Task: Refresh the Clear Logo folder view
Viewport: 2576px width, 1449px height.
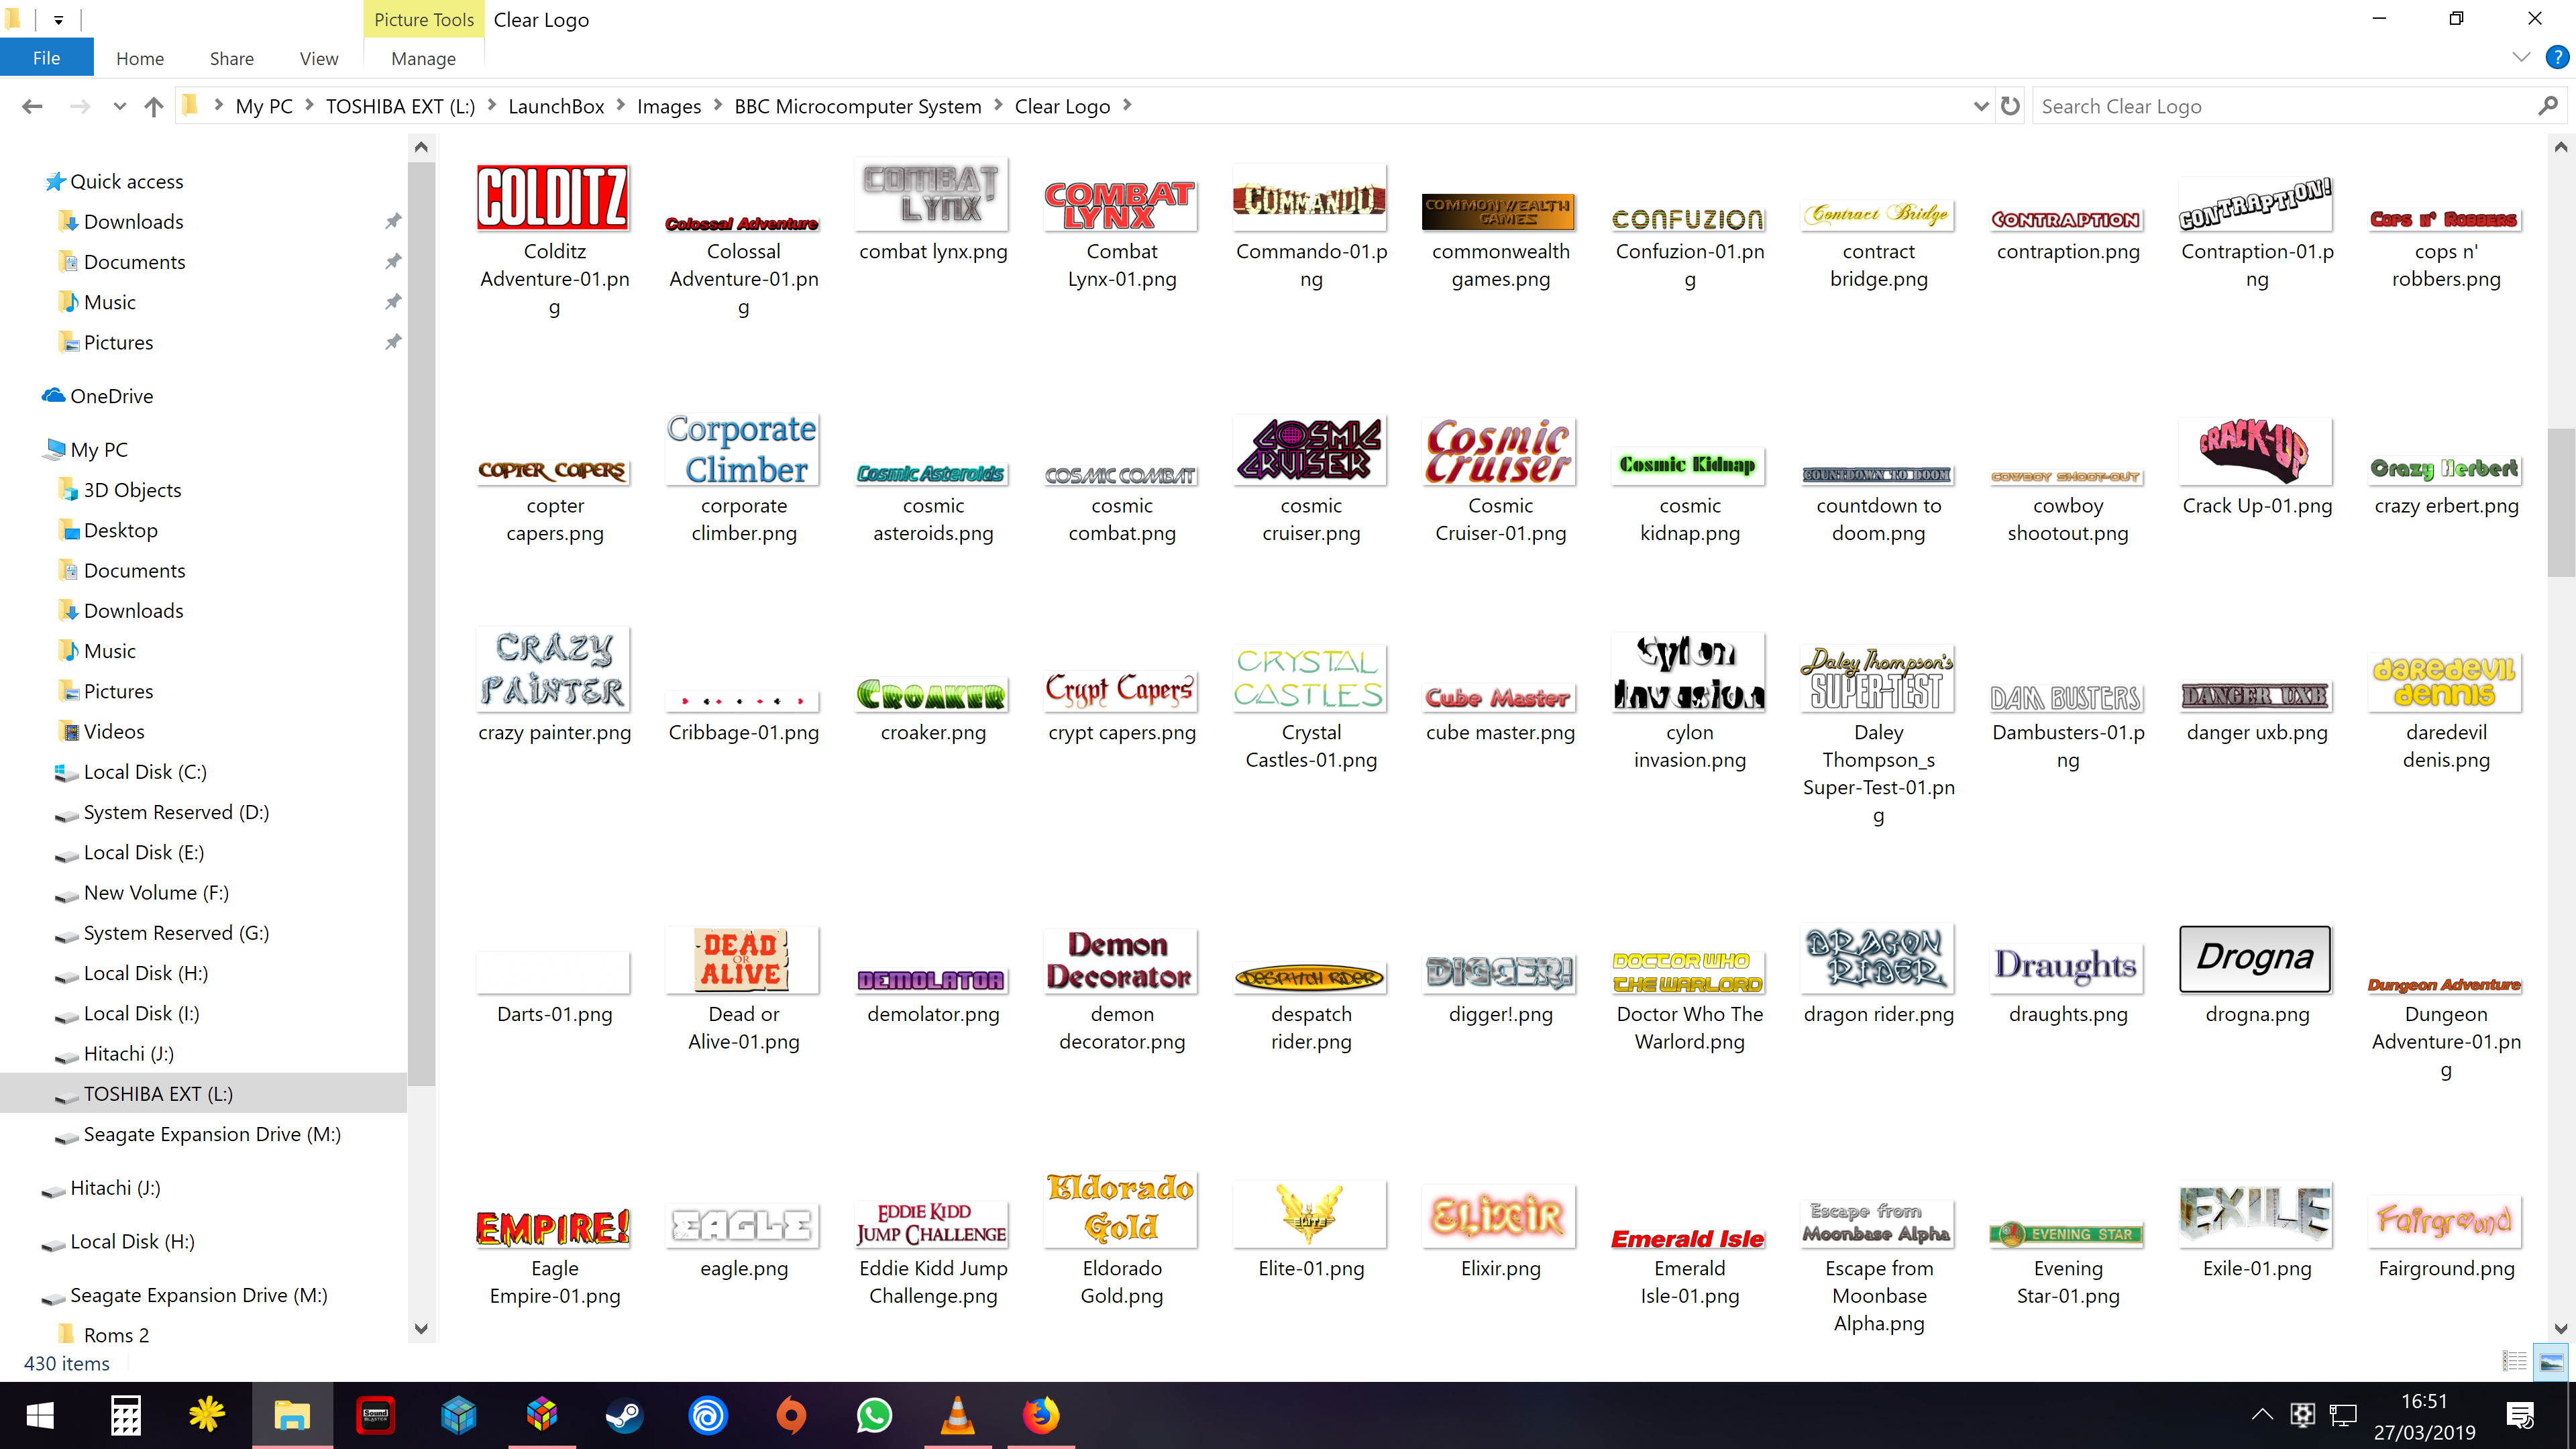Action: tap(2010, 106)
